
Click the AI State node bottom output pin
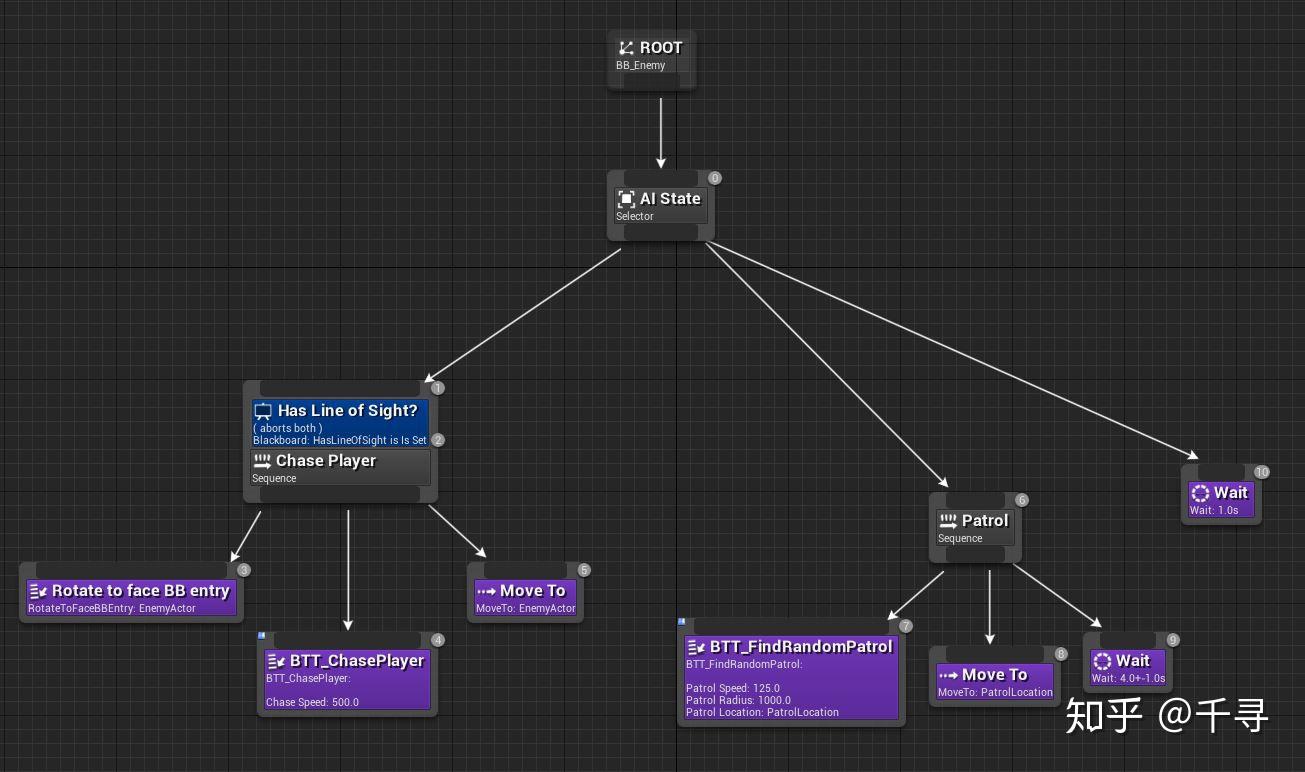(661, 232)
